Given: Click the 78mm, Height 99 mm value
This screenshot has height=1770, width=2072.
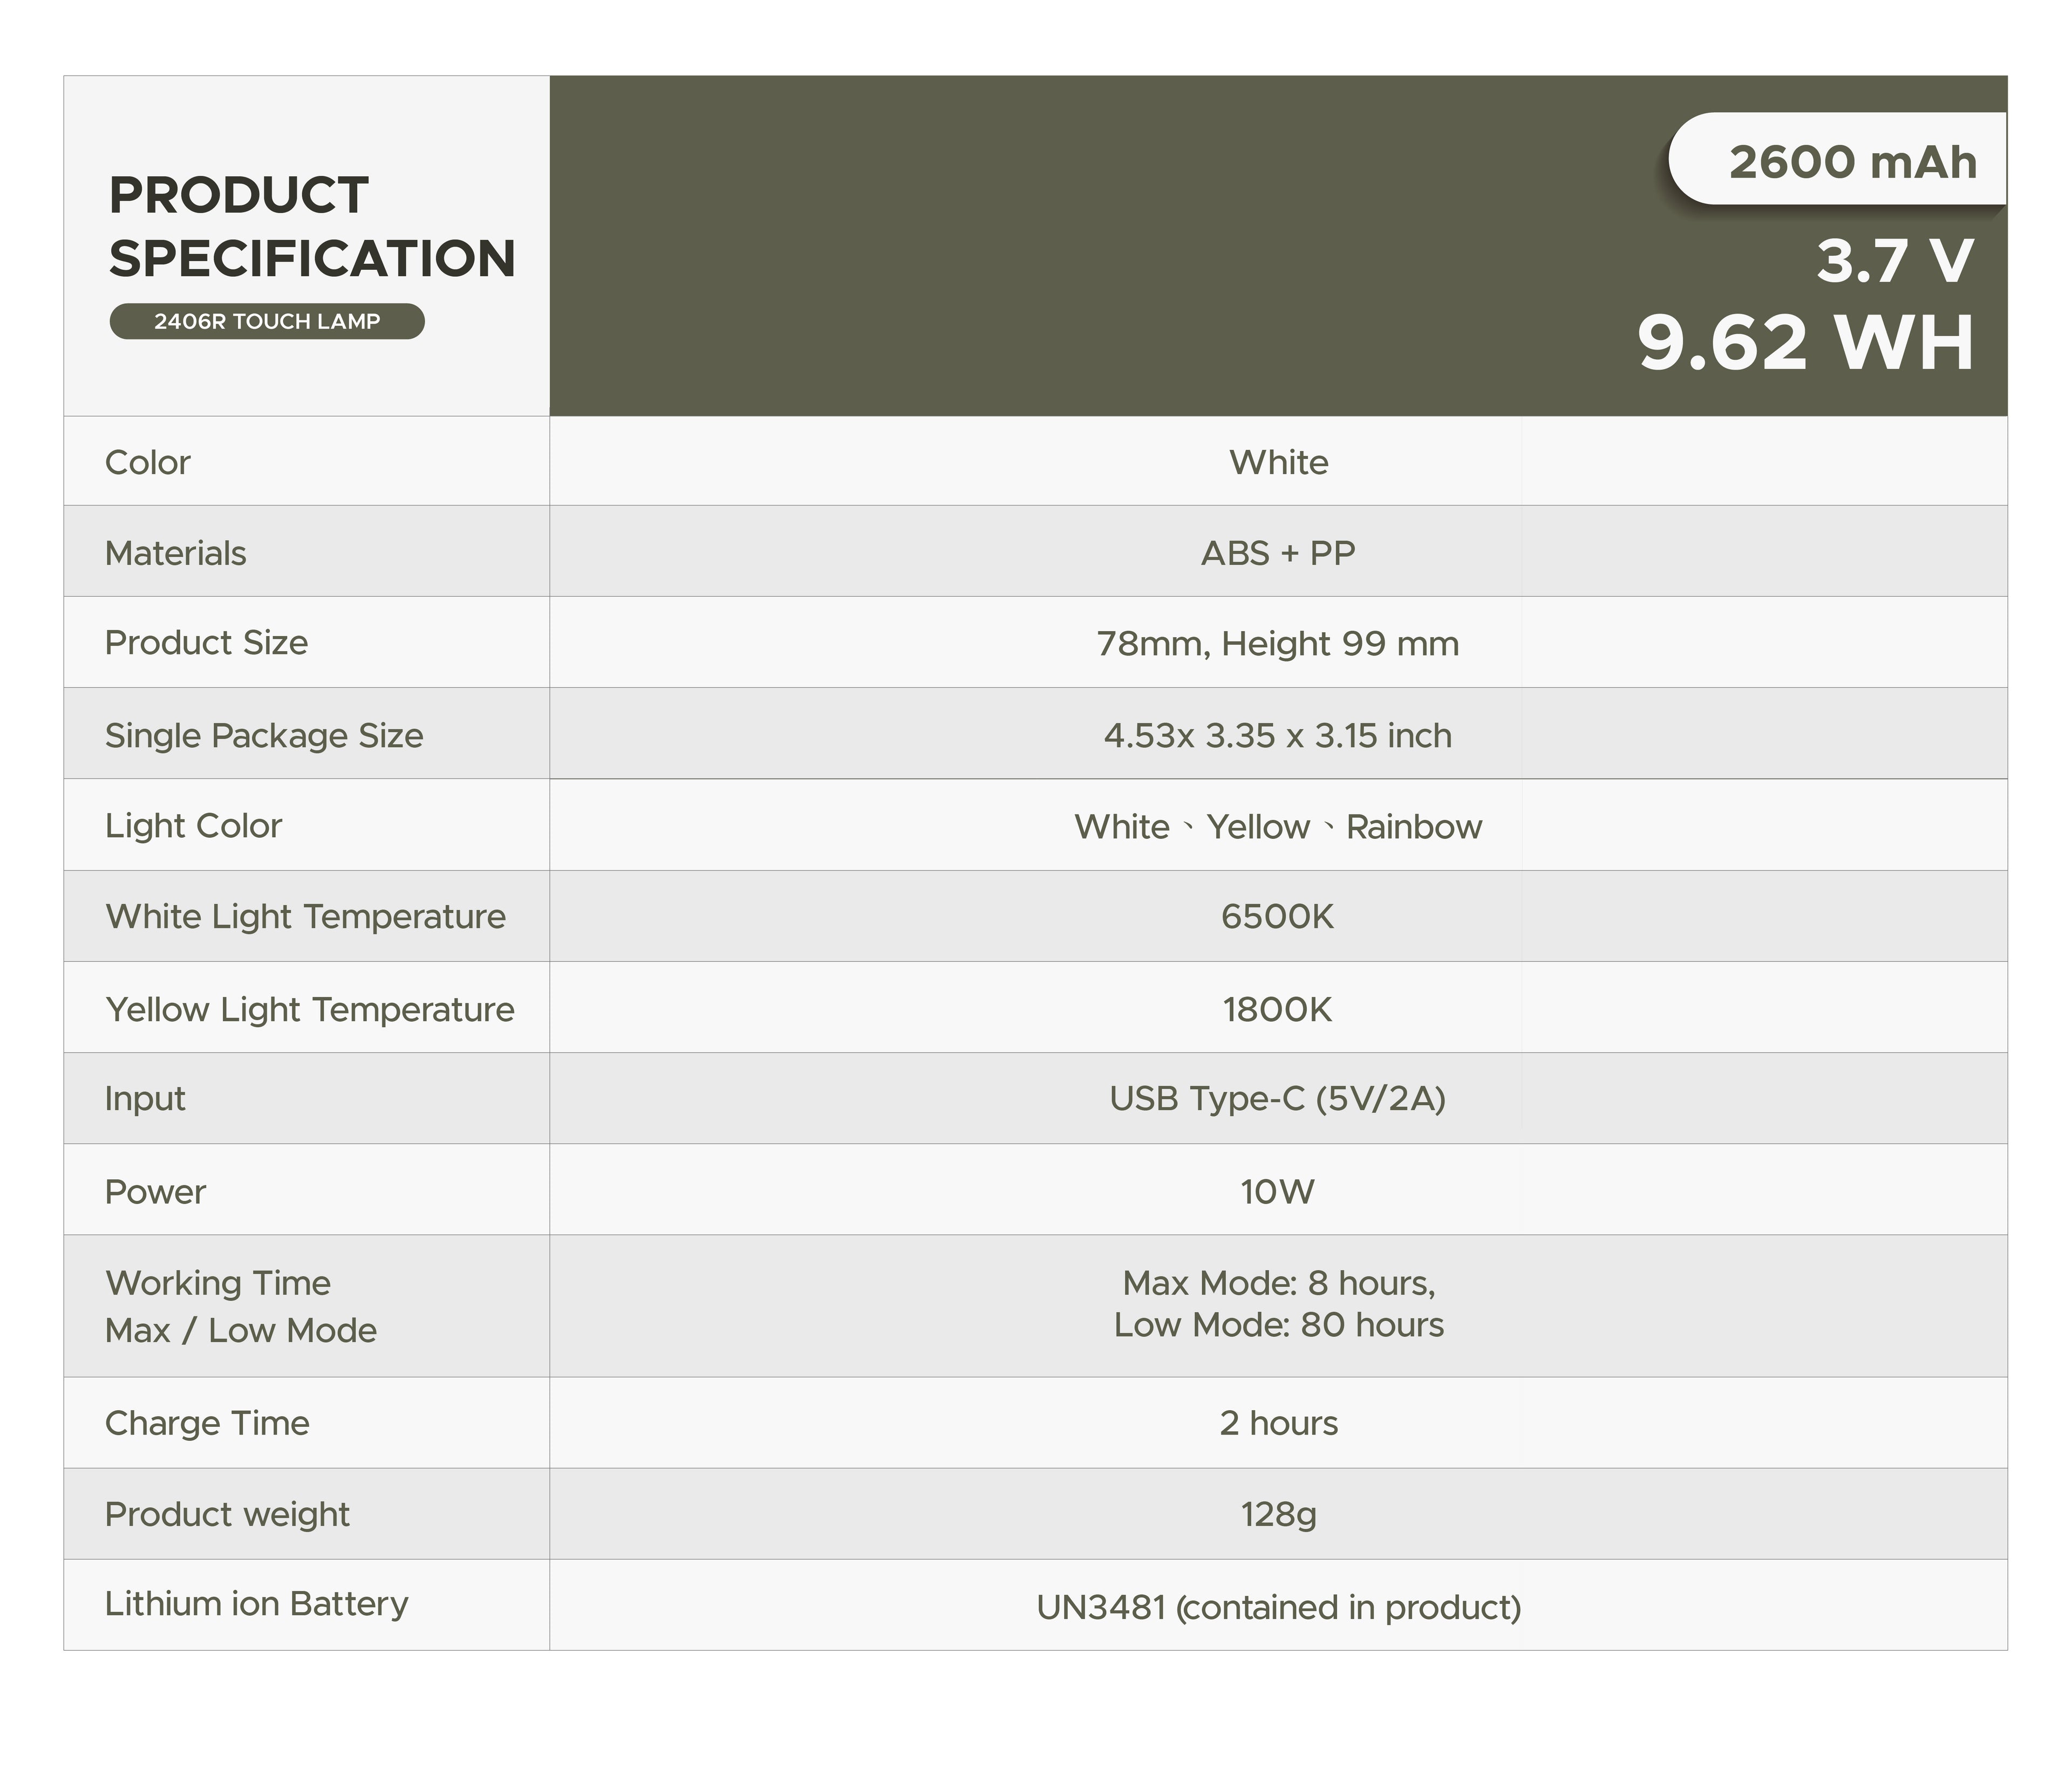Looking at the screenshot, I should [1278, 643].
